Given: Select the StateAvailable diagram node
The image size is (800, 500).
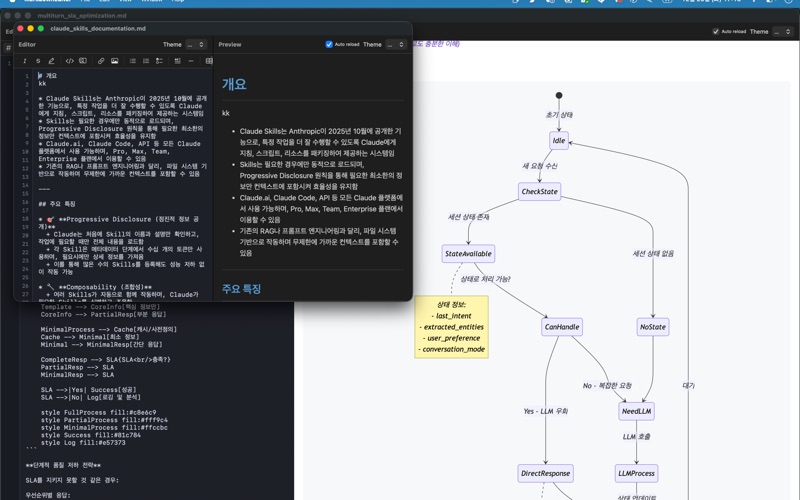Looking at the screenshot, I should pyautogui.click(x=468, y=254).
